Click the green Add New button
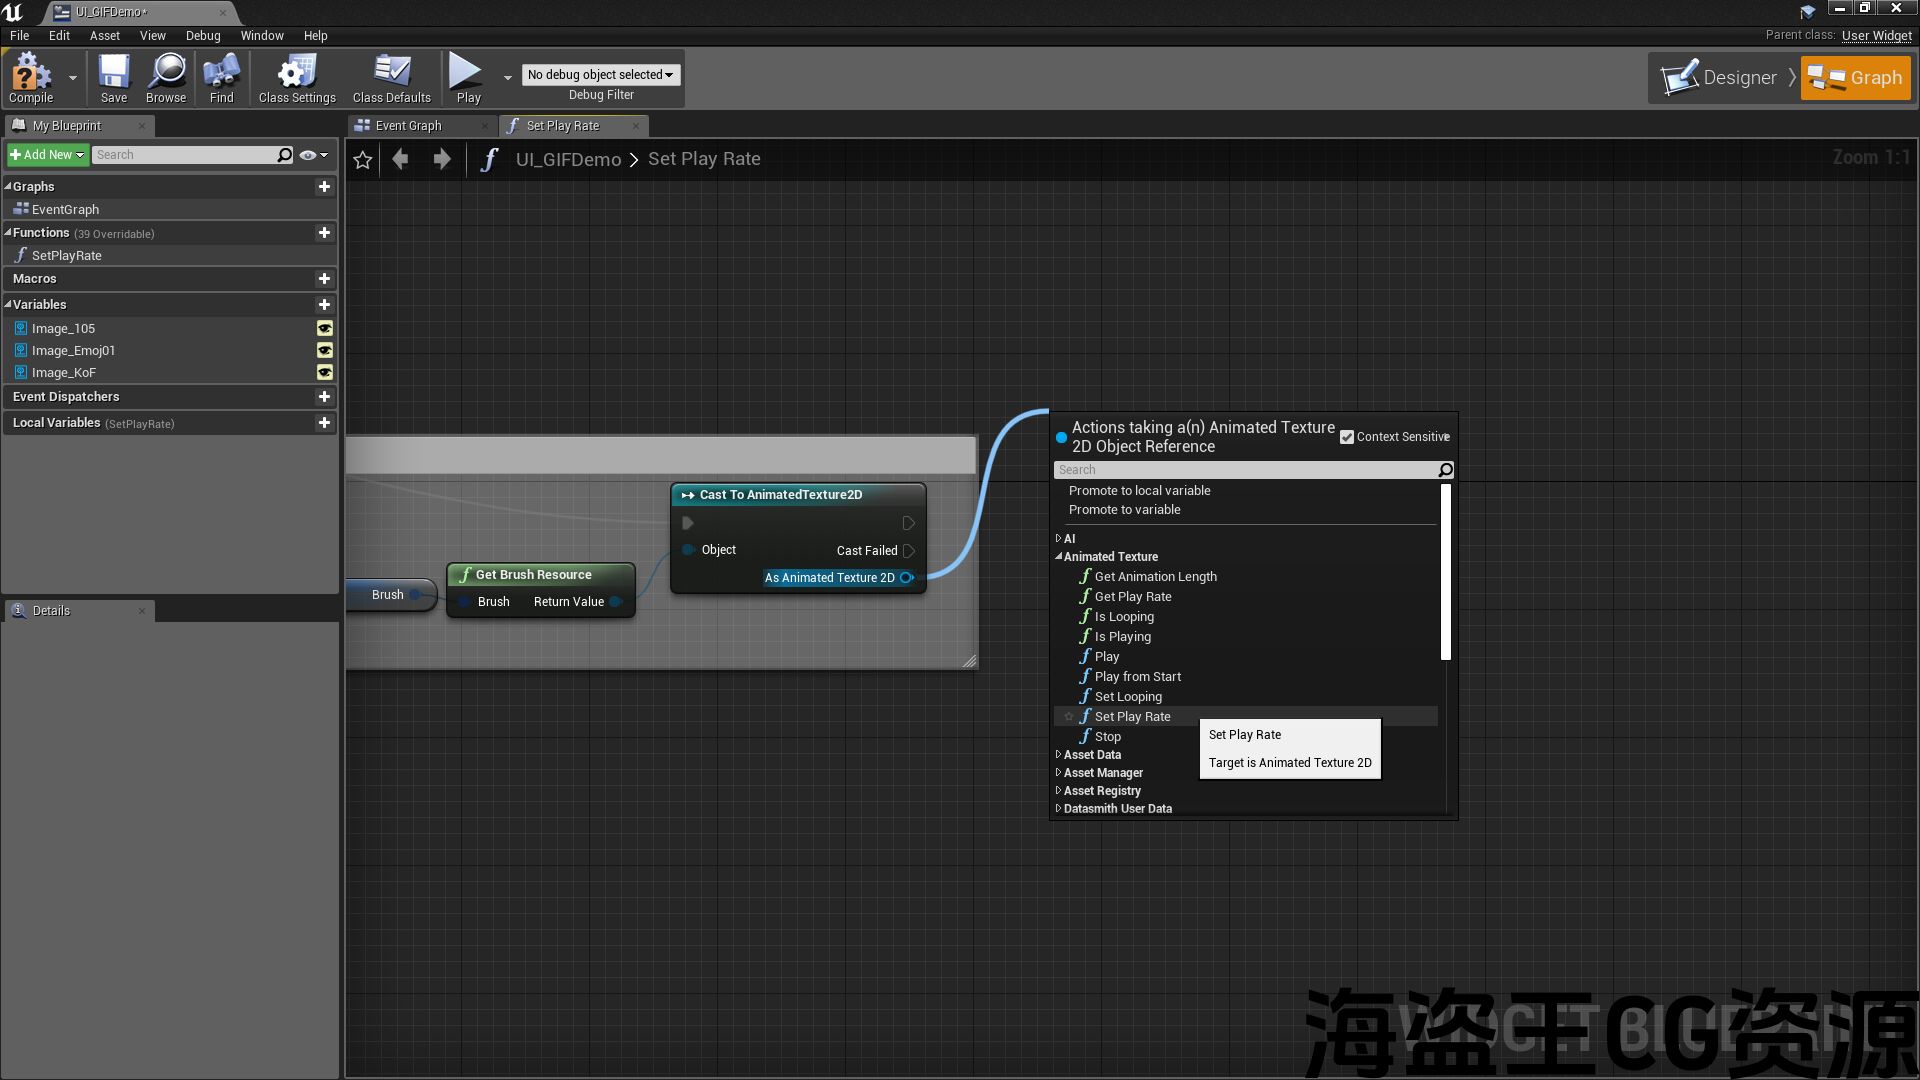 pos(46,155)
